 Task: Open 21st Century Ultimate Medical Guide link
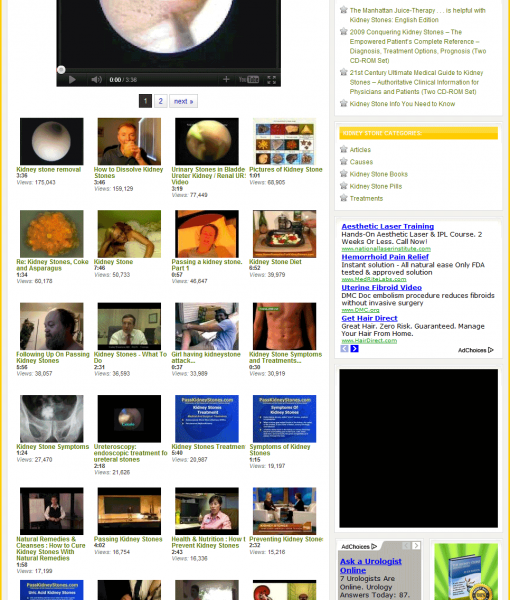pyautogui.click(x=416, y=82)
